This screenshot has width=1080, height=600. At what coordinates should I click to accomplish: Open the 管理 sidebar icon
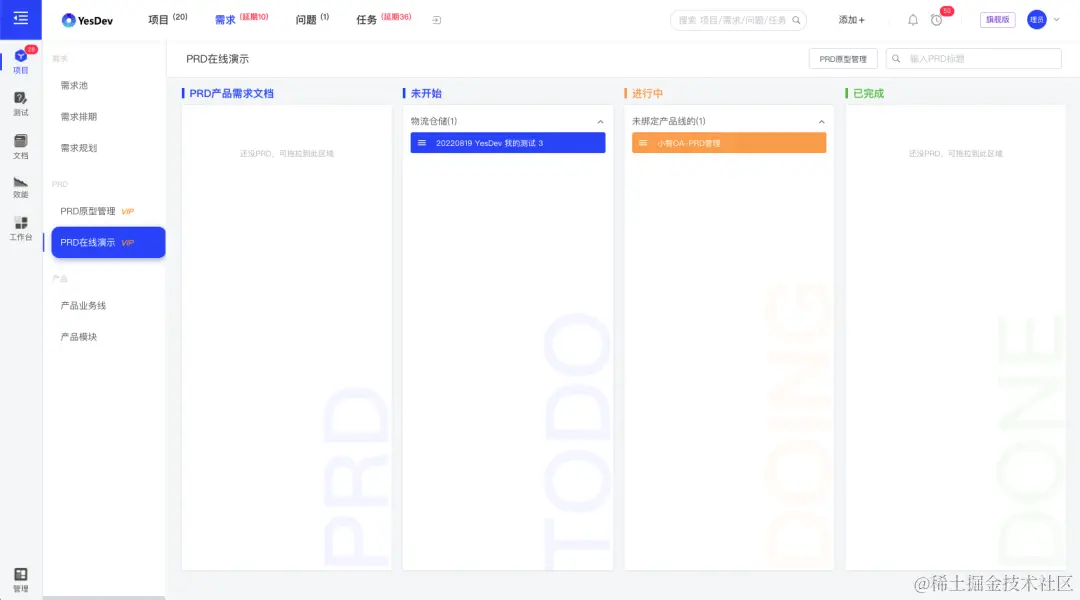click(21, 580)
